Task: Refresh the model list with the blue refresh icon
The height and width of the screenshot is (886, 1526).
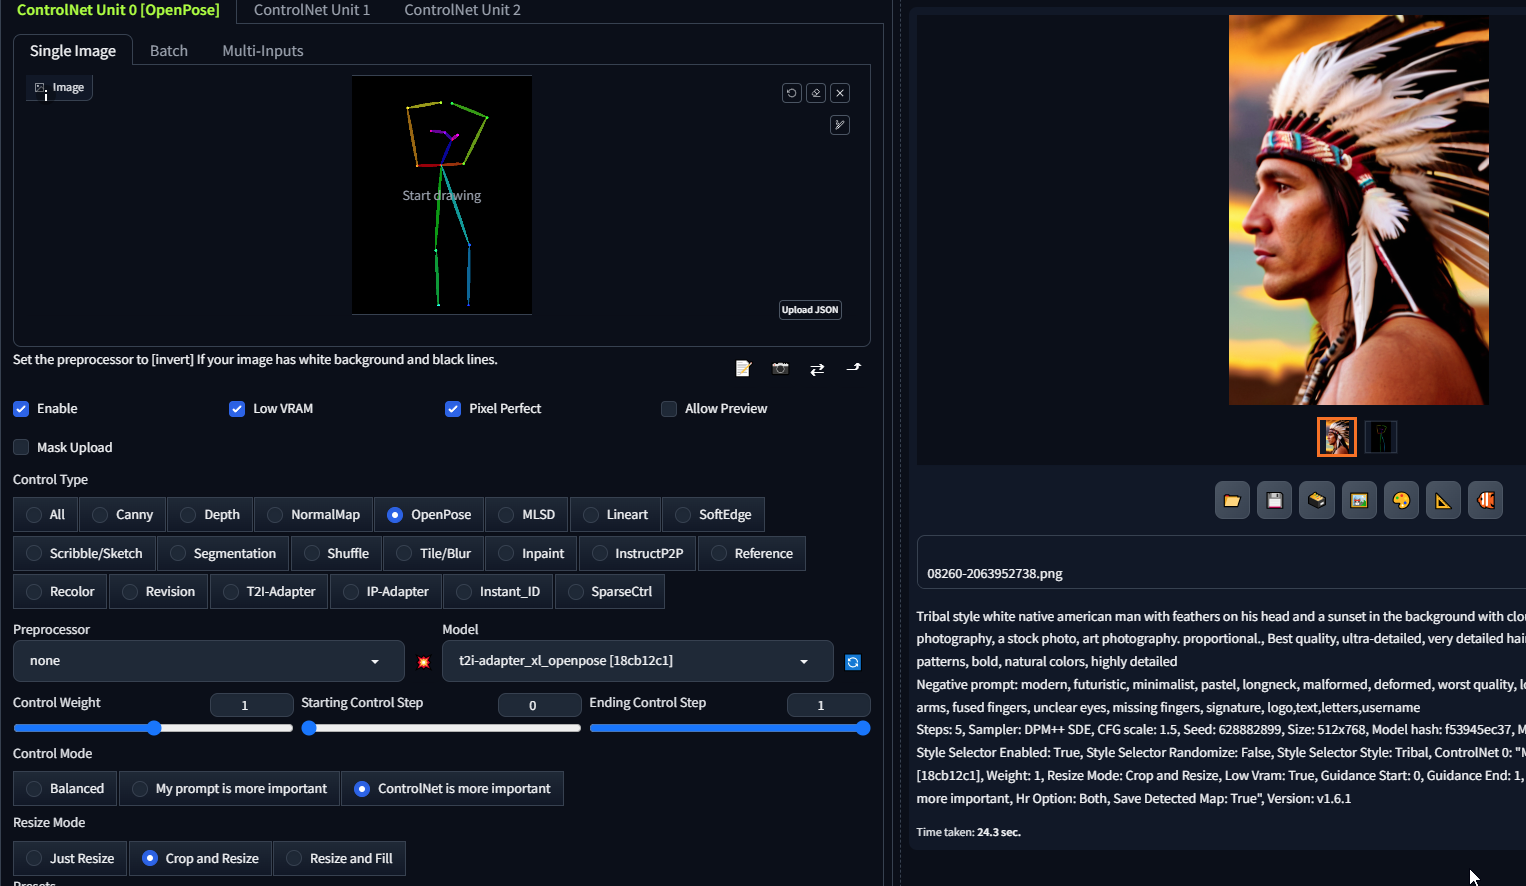Action: click(852, 661)
